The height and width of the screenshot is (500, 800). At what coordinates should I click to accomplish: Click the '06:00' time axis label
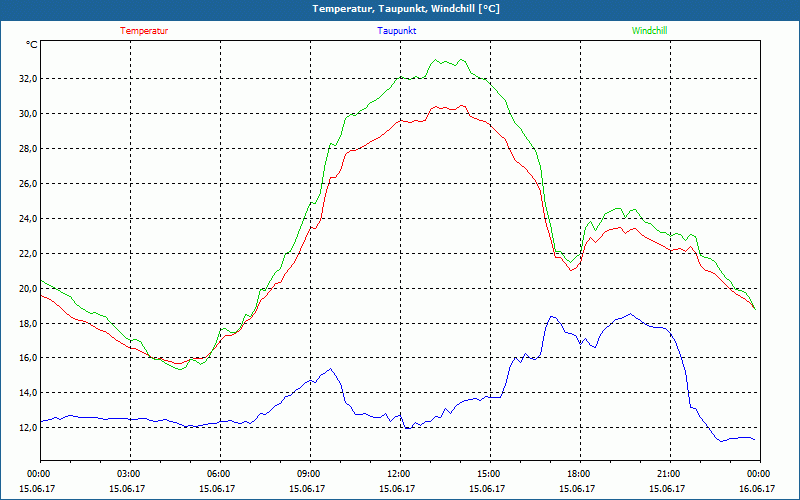coord(220,474)
